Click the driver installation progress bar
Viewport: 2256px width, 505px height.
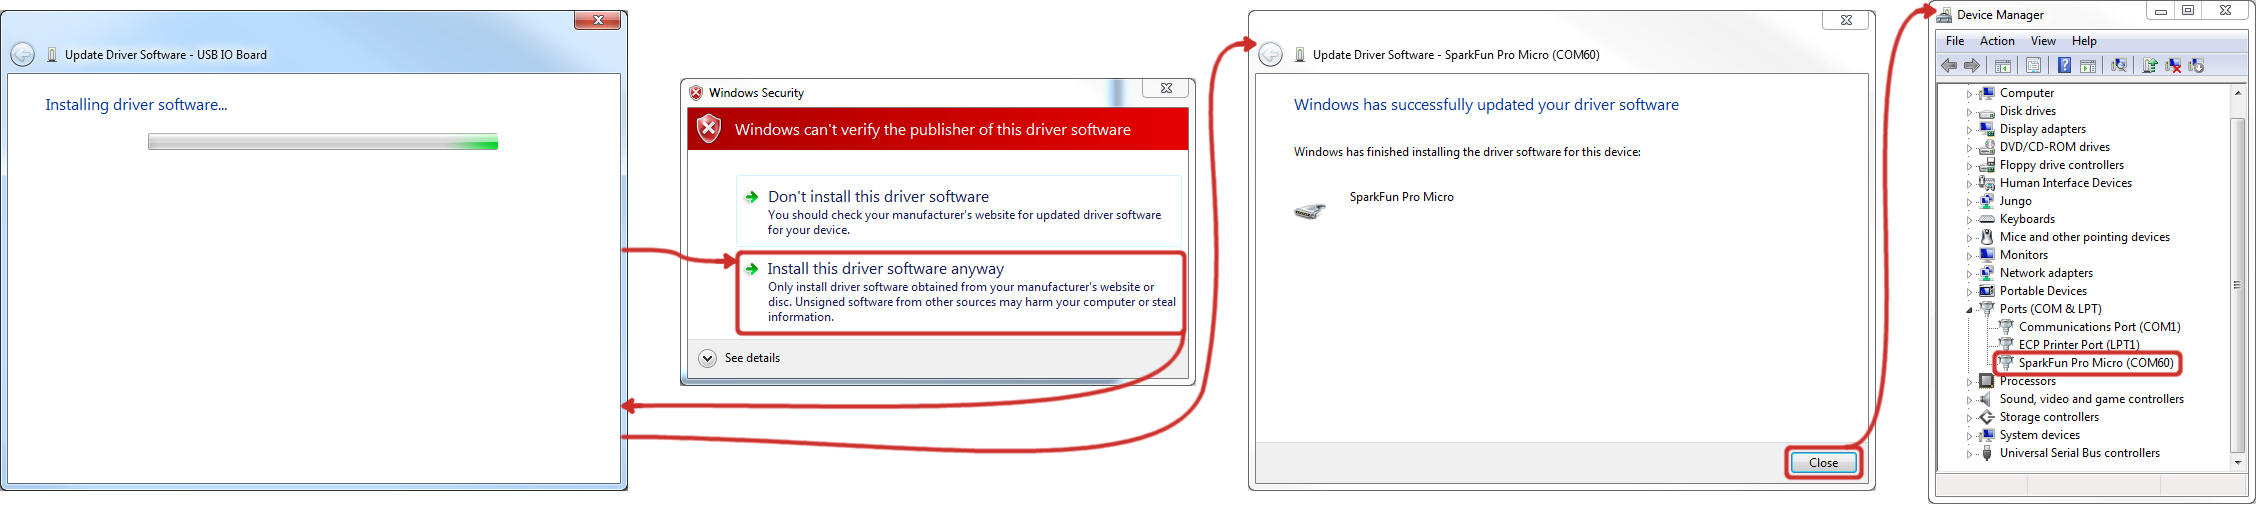[x=323, y=143]
